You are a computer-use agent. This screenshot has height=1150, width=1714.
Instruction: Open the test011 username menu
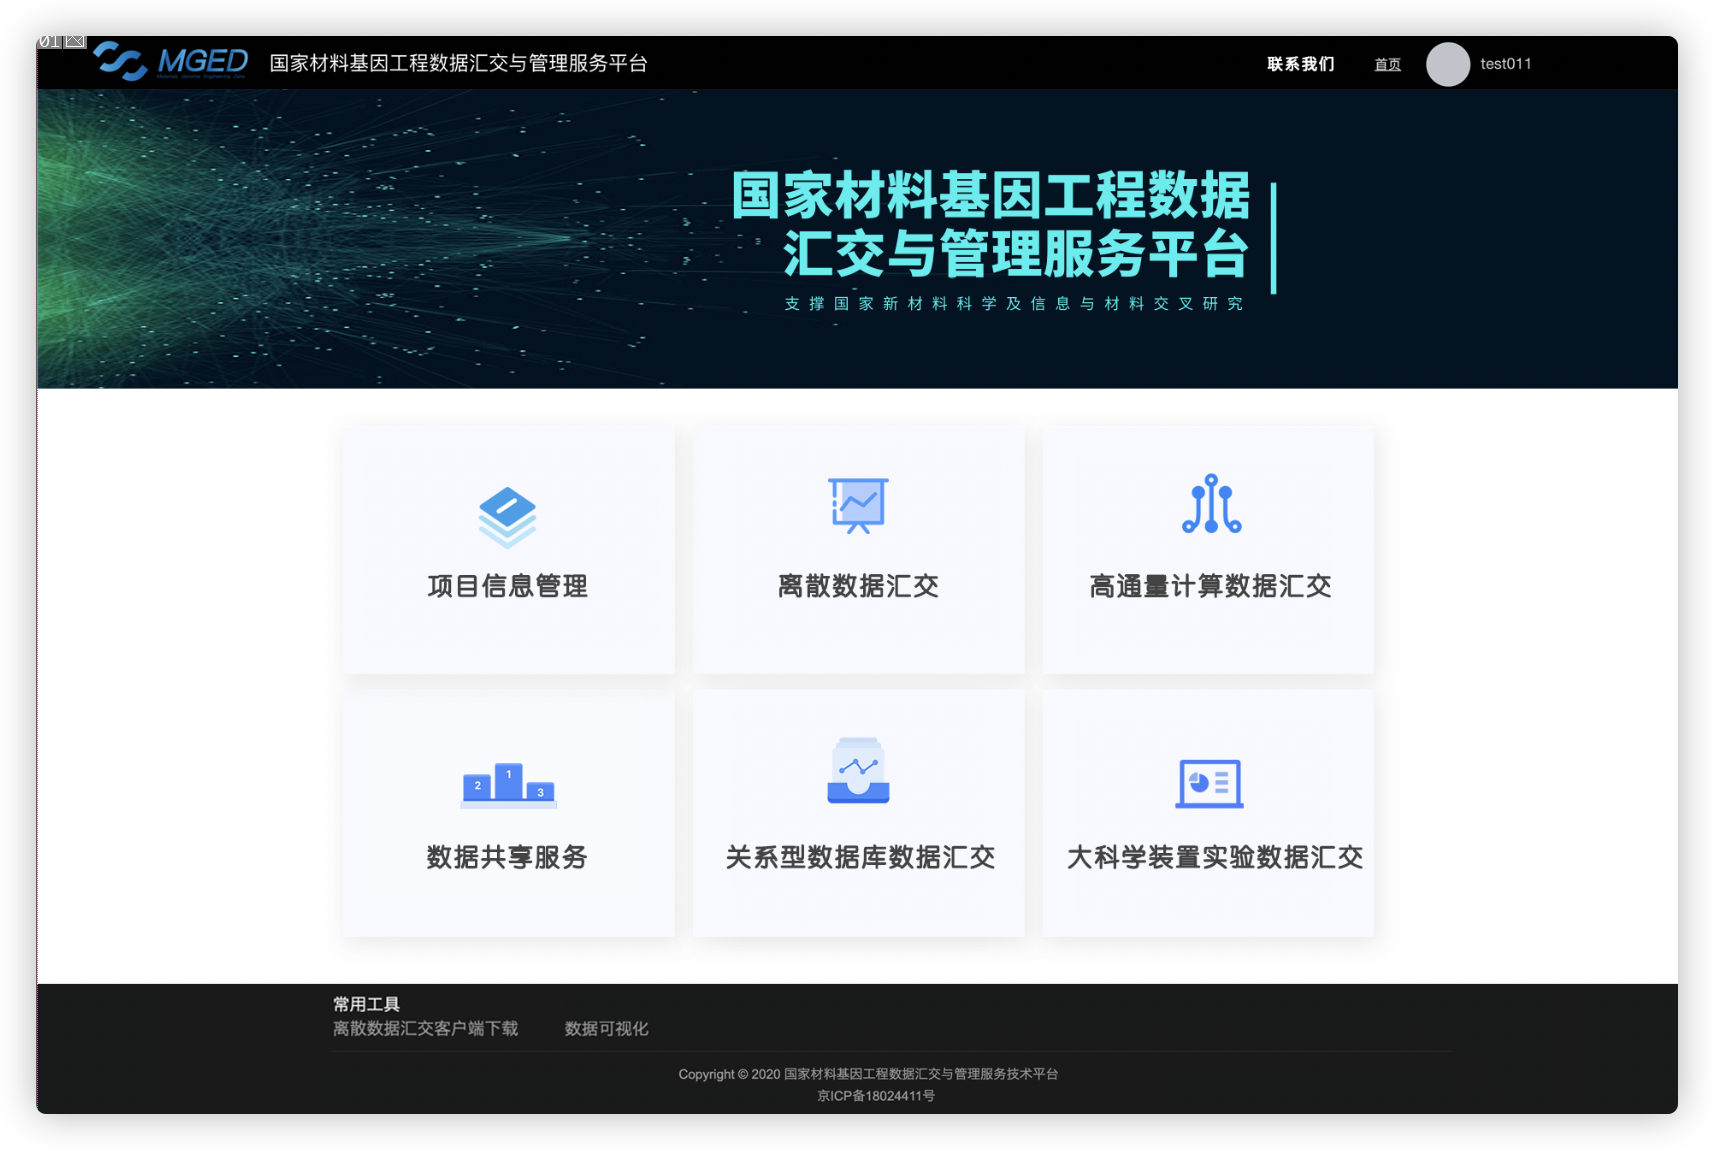coord(1505,64)
